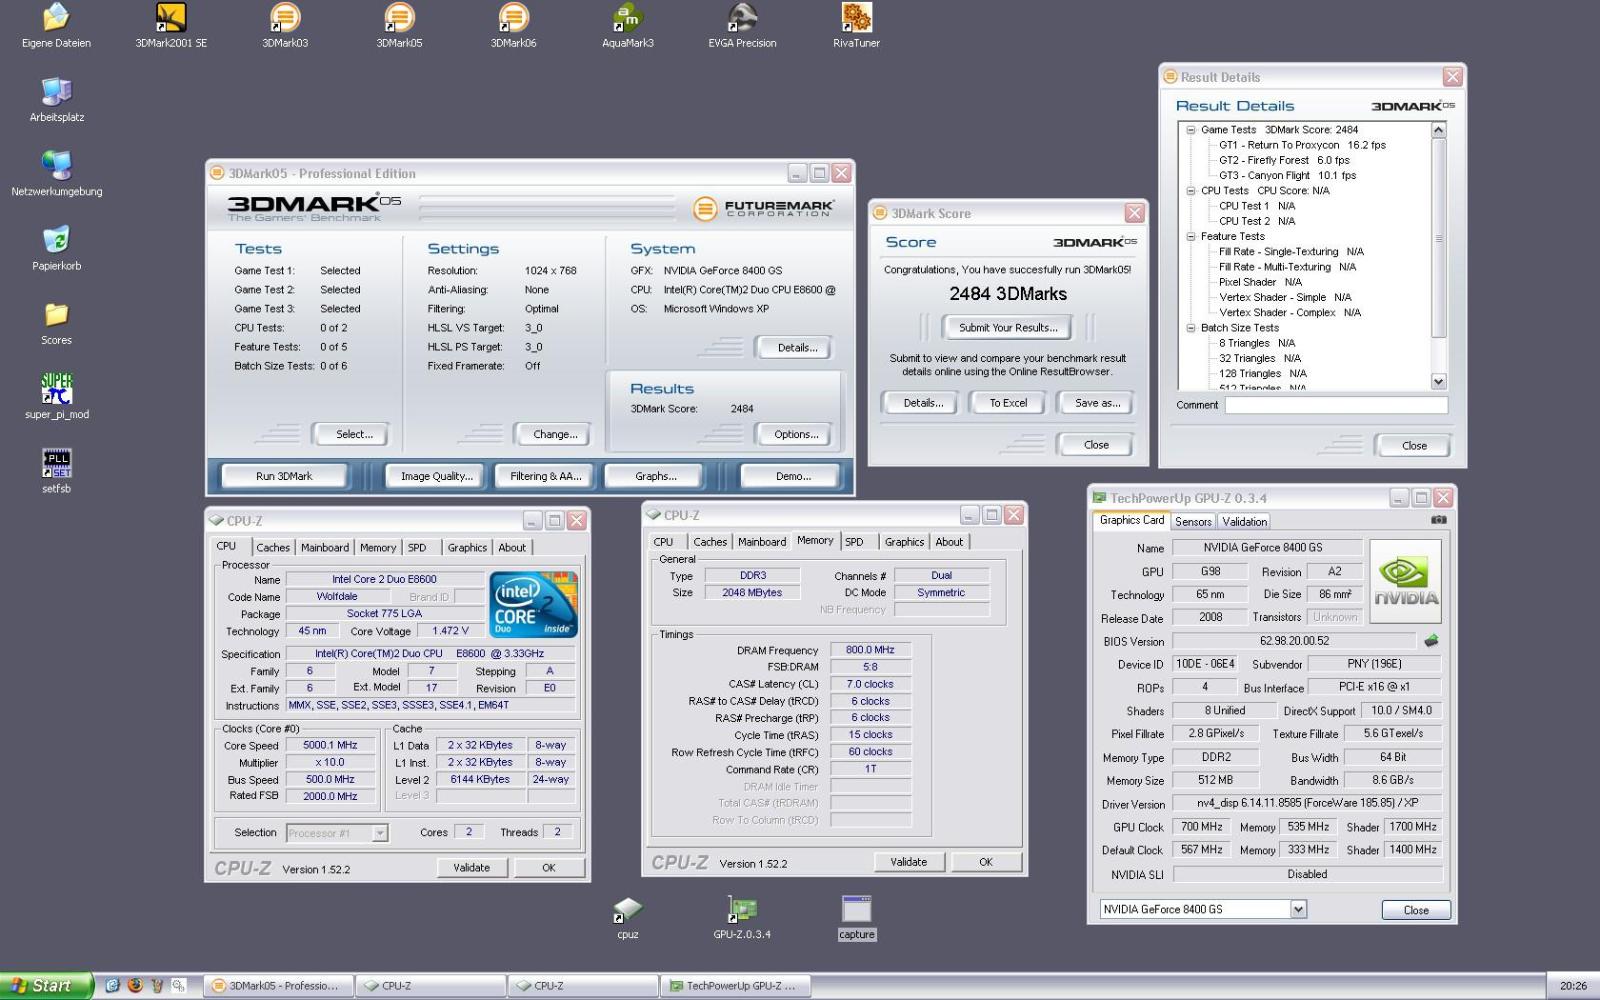Select GT1 - Return To Proxycon row
The width and height of the screenshot is (1600, 1000).
coord(1301,145)
